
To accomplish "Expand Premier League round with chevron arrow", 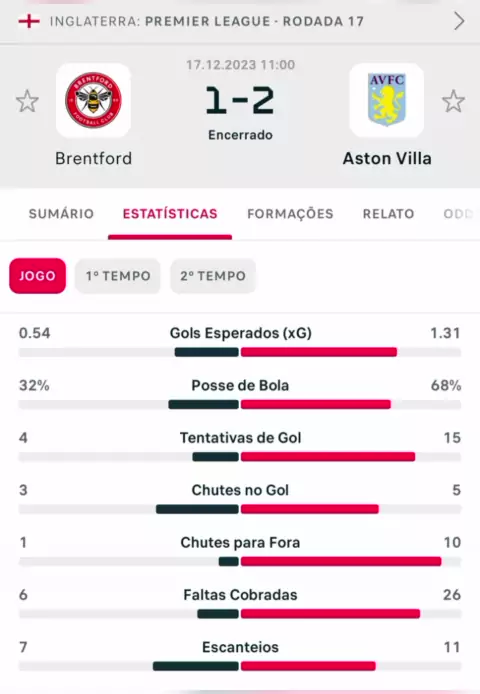I will pos(459,21).
